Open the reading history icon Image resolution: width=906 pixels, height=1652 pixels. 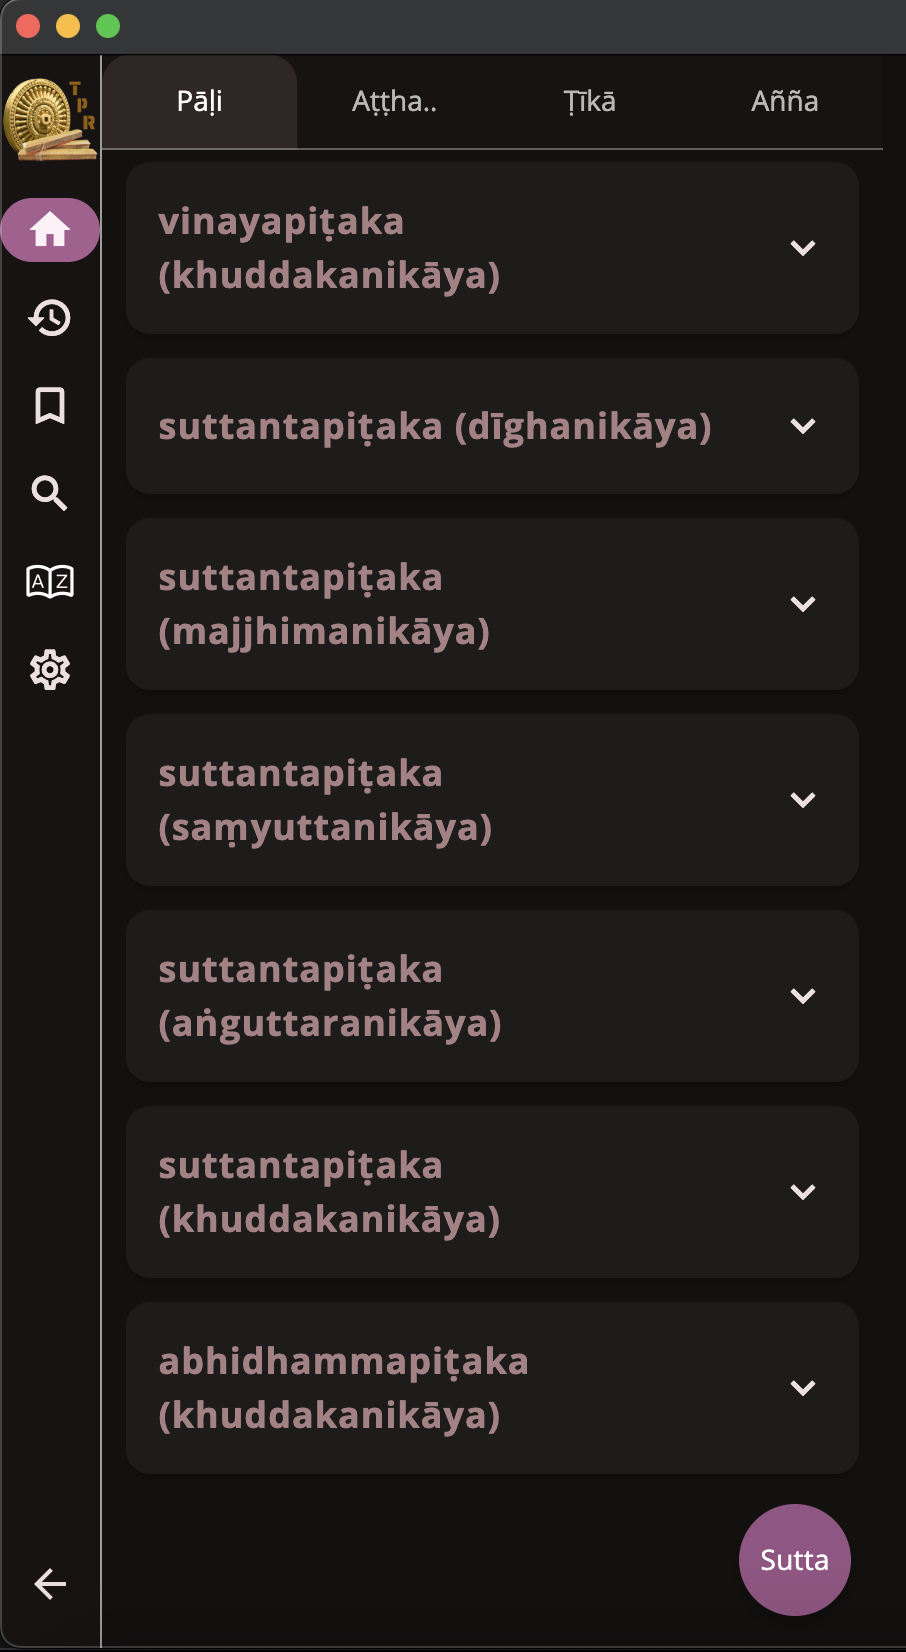pos(50,318)
